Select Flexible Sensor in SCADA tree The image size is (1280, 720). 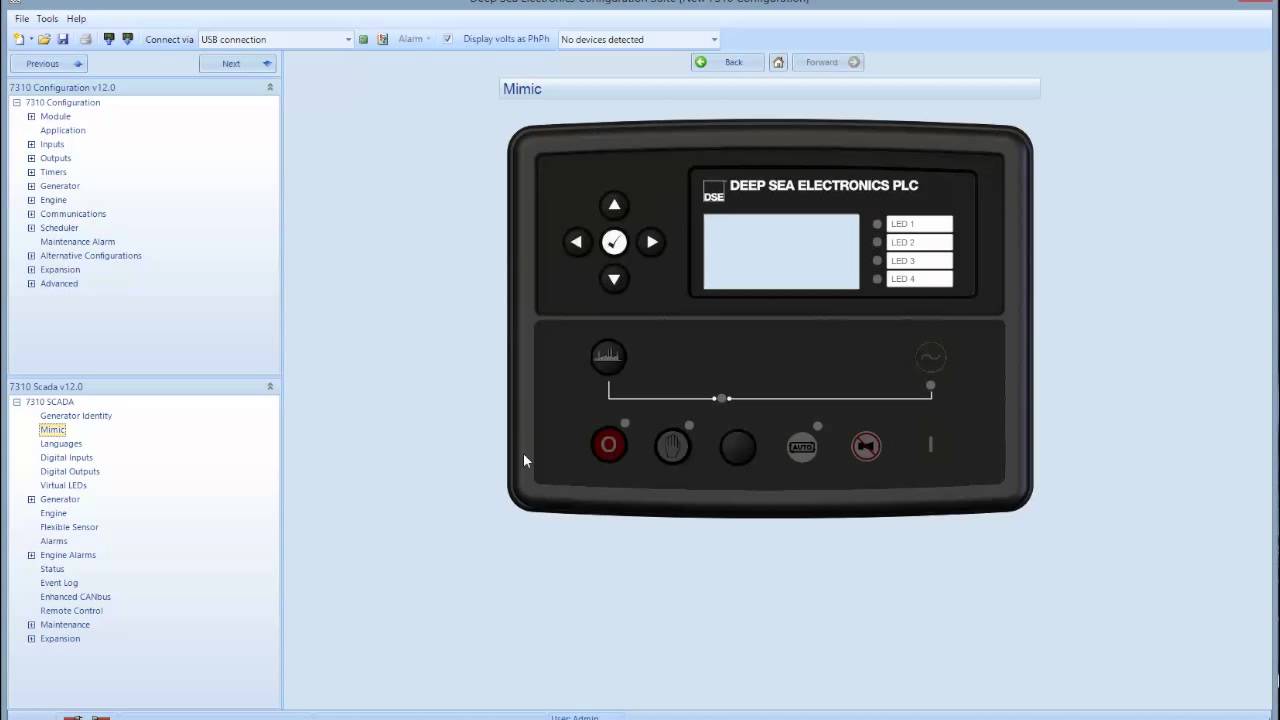tap(69, 527)
